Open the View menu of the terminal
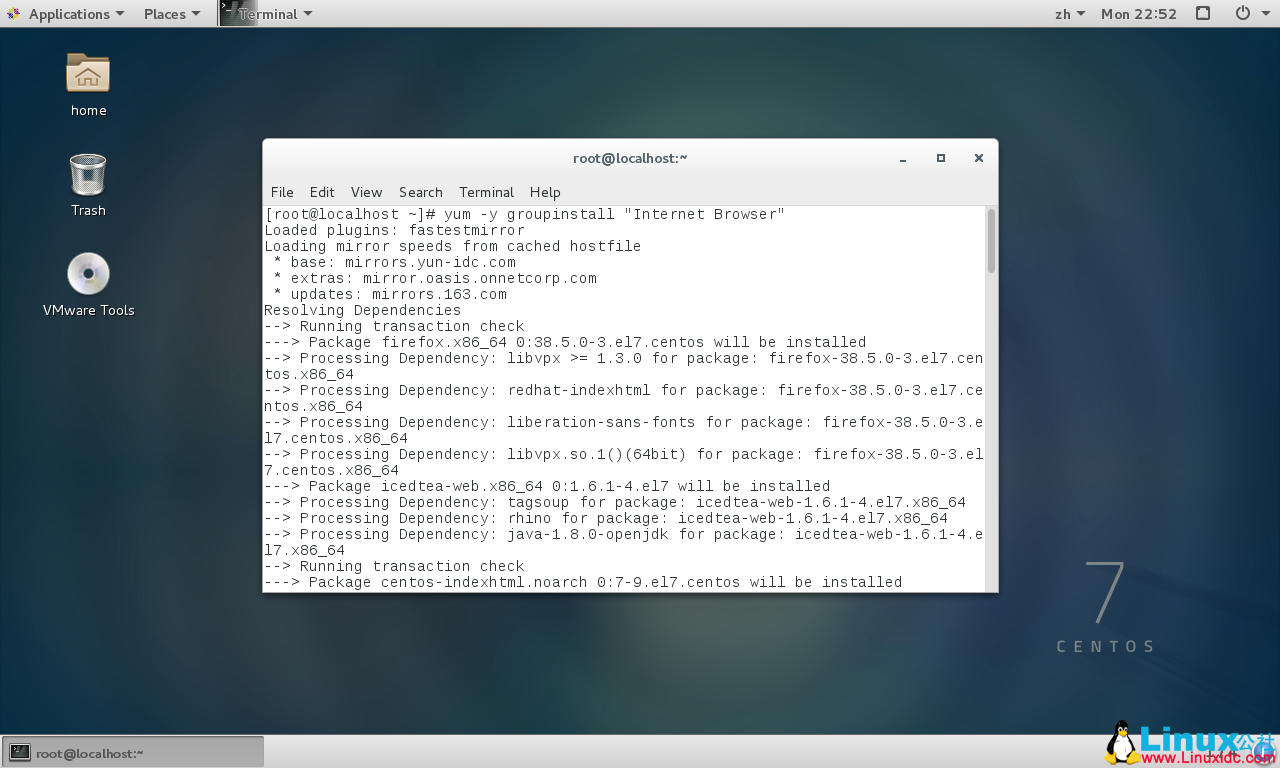This screenshot has width=1280, height=768. pyautogui.click(x=366, y=192)
